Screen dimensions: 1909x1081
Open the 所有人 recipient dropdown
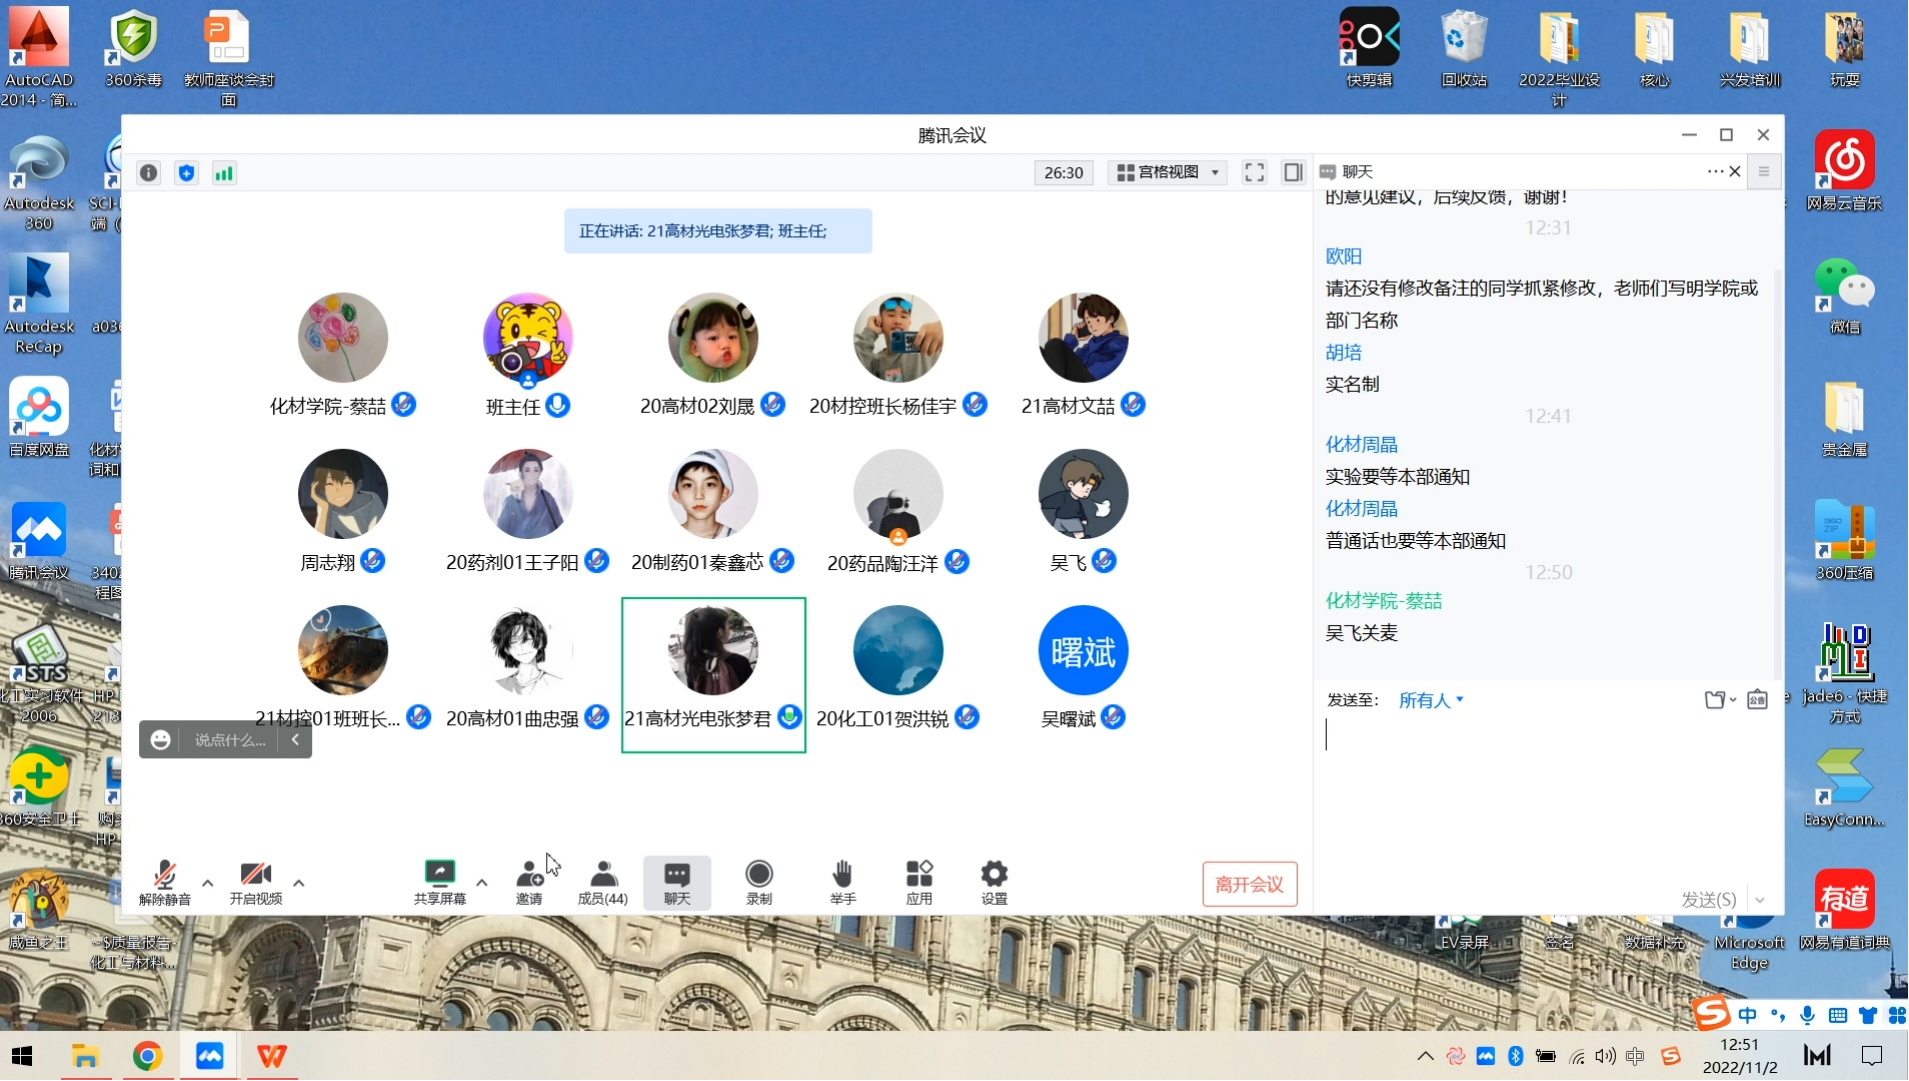click(1431, 700)
